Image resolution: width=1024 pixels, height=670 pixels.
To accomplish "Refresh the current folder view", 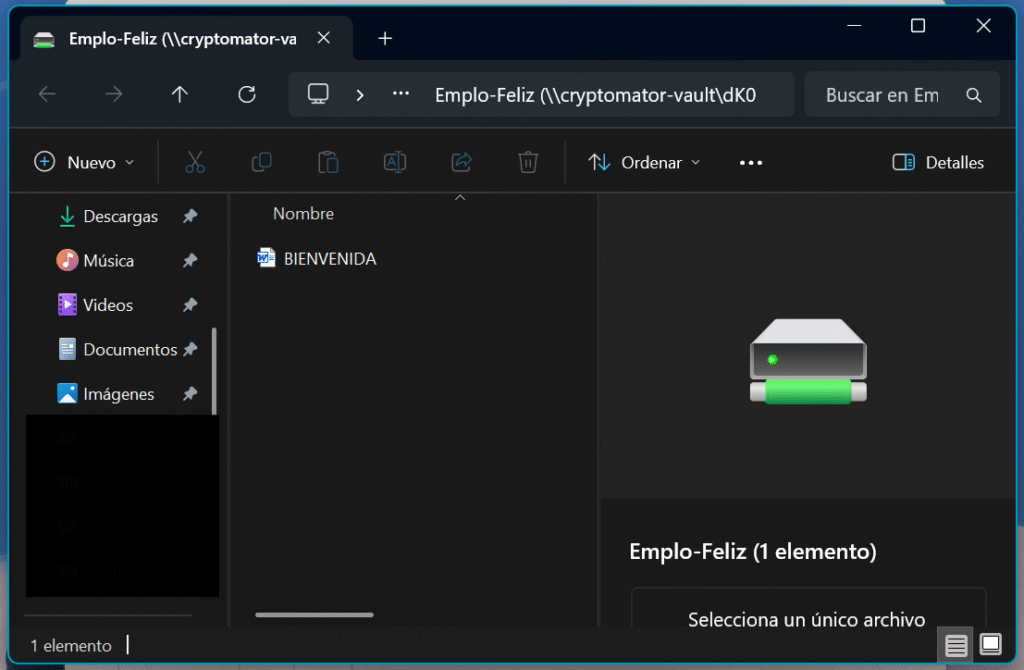I will (247, 95).
